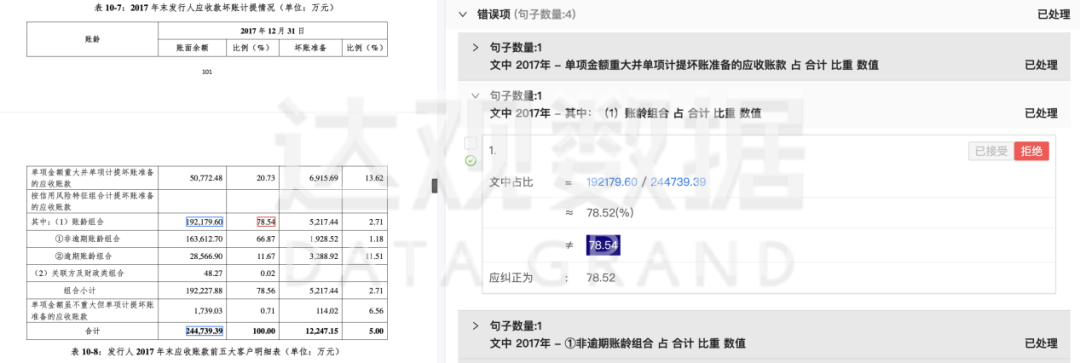Click the 应纠正为 78.52 corrected value

click(x=600, y=278)
